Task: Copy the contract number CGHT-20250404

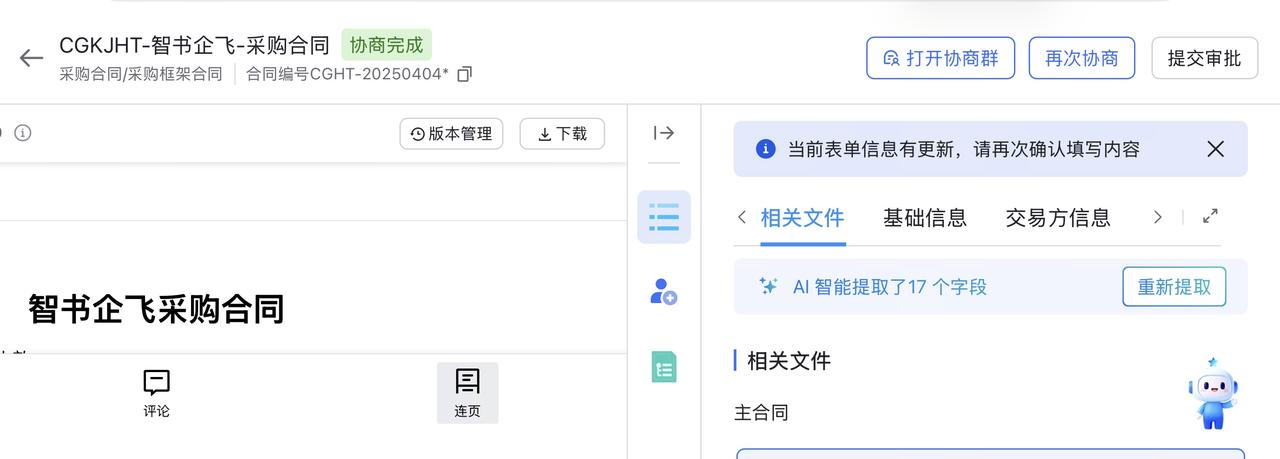Action: coord(464,74)
